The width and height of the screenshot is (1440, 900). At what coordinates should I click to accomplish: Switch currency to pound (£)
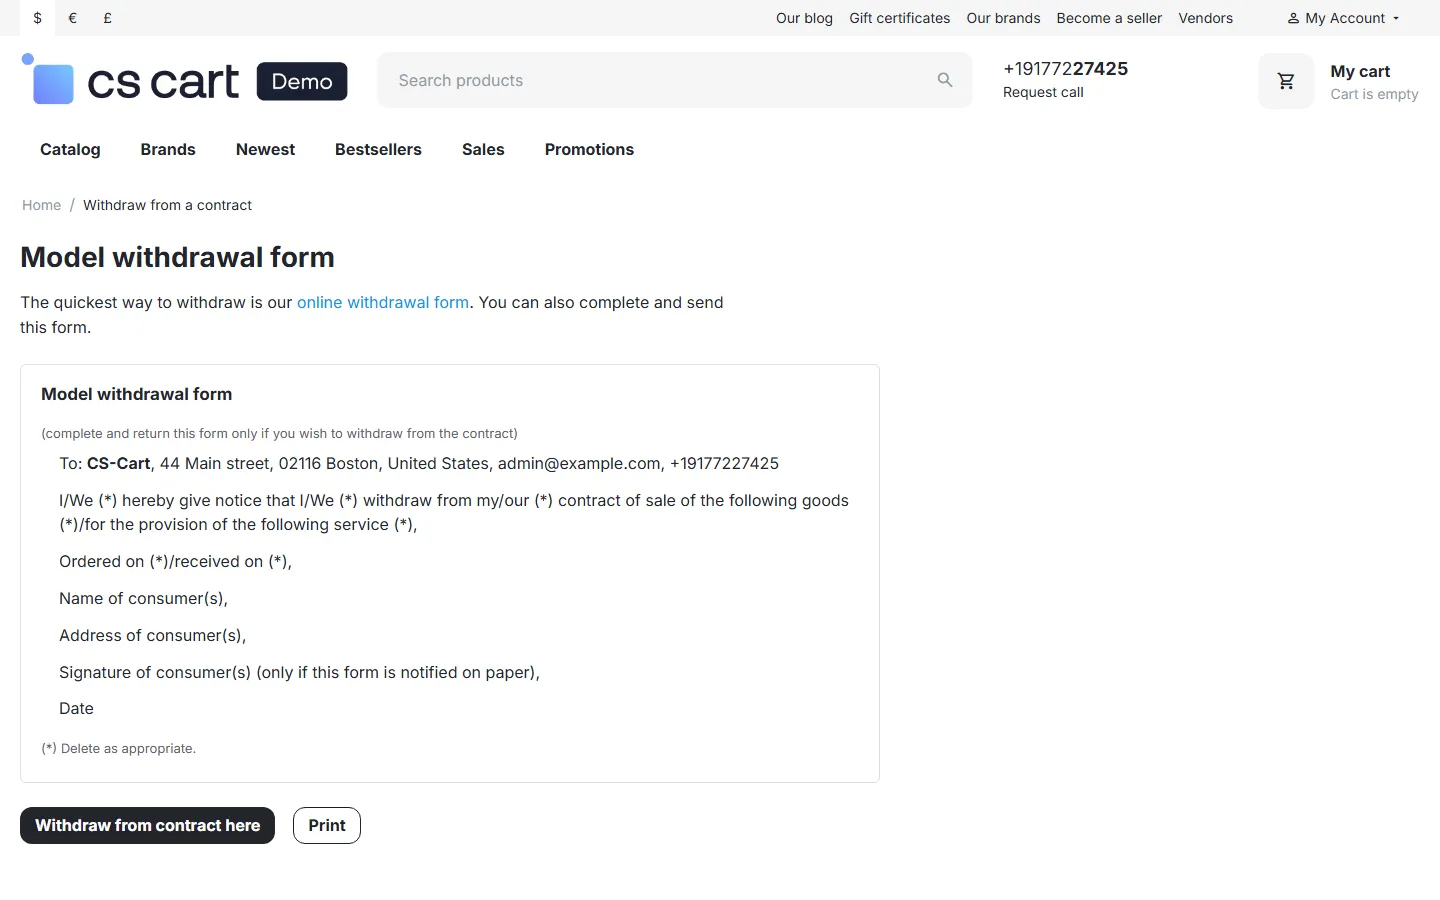pos(108,18)
